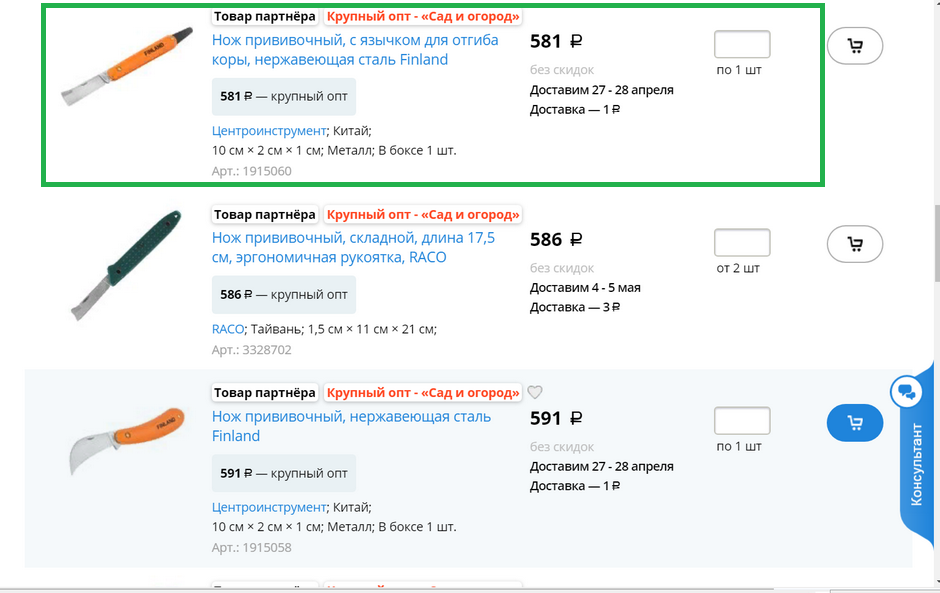The height and width of the screenshot is (593, 940).
Task: Open stainless steel Finland grafting knife link
Action: (351, 426)
